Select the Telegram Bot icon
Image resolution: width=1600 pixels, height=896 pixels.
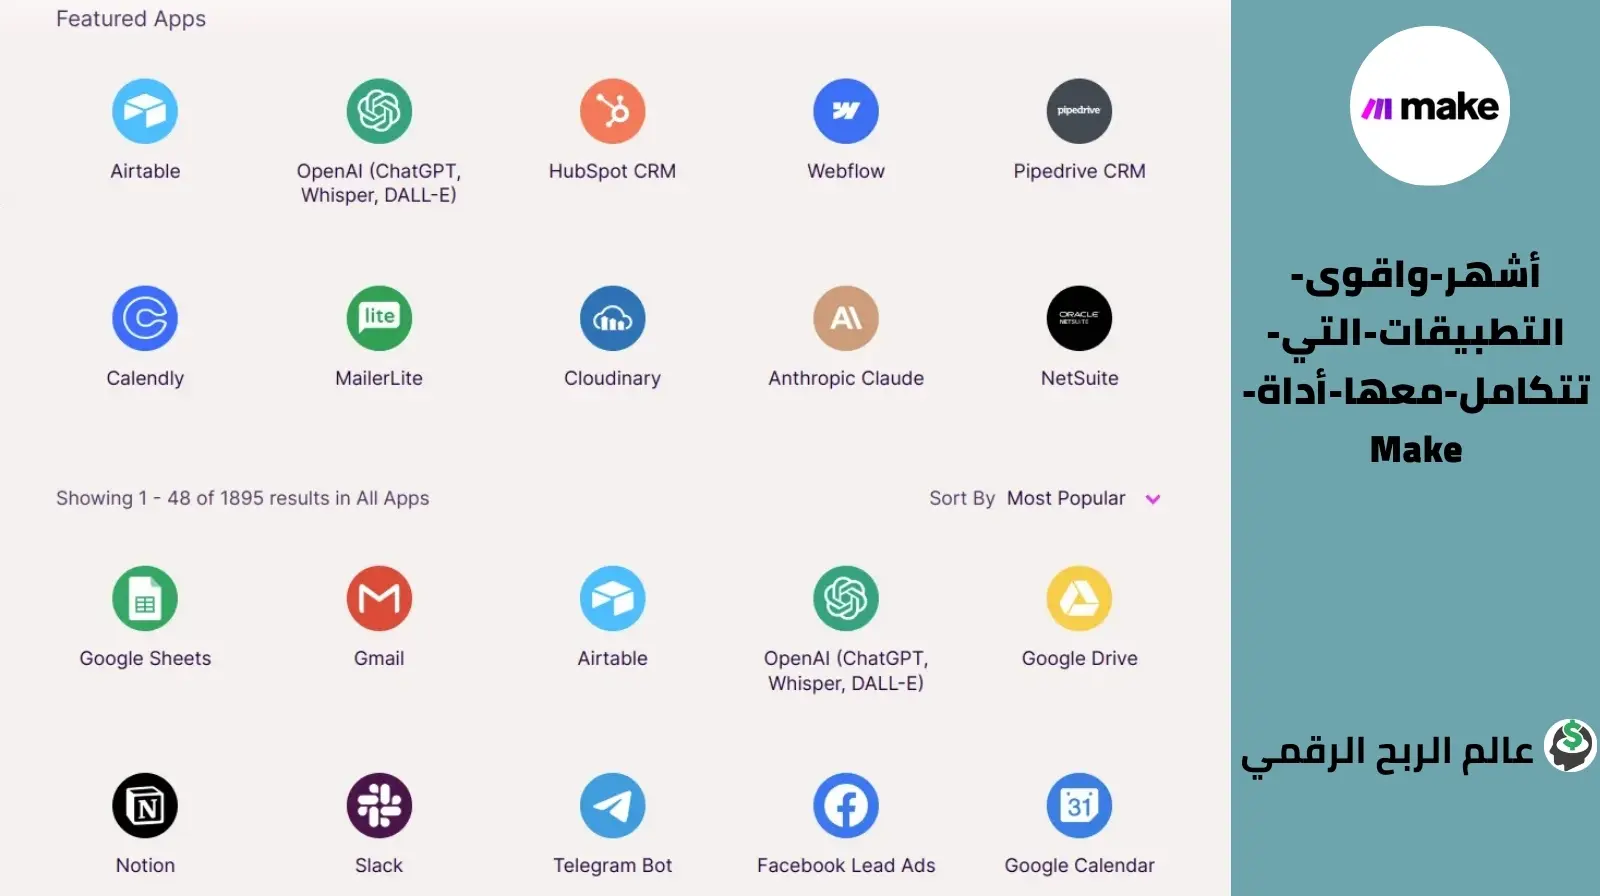[612, 805]
